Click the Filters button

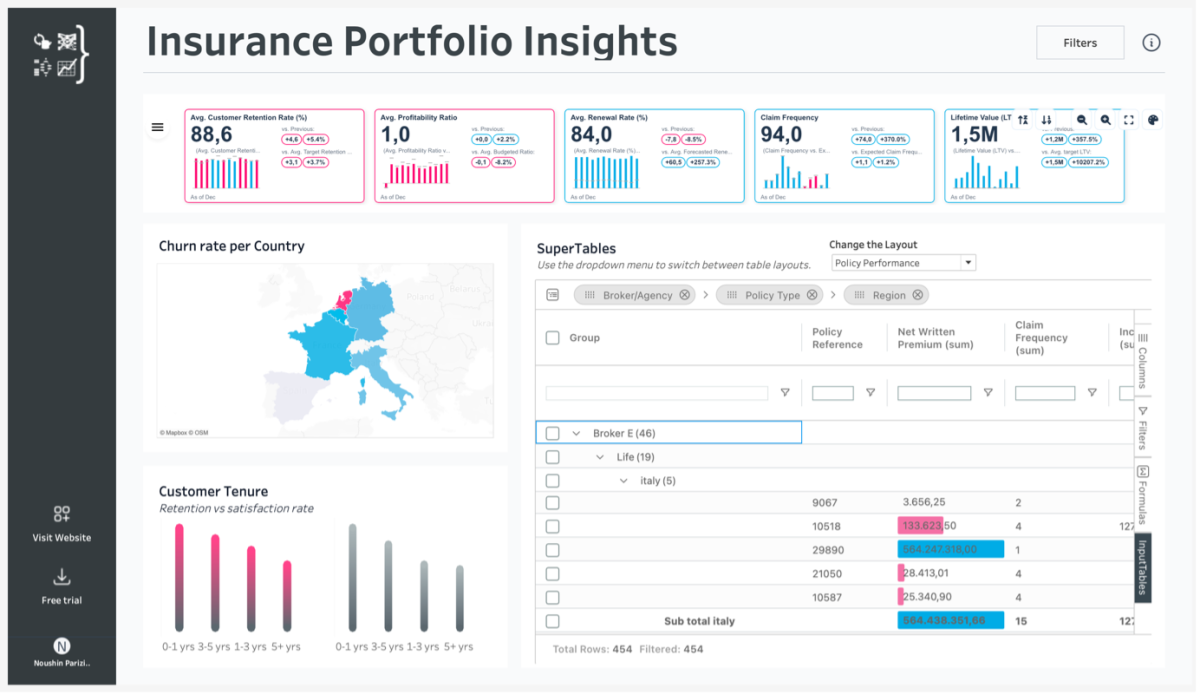tap(1080, 42)
